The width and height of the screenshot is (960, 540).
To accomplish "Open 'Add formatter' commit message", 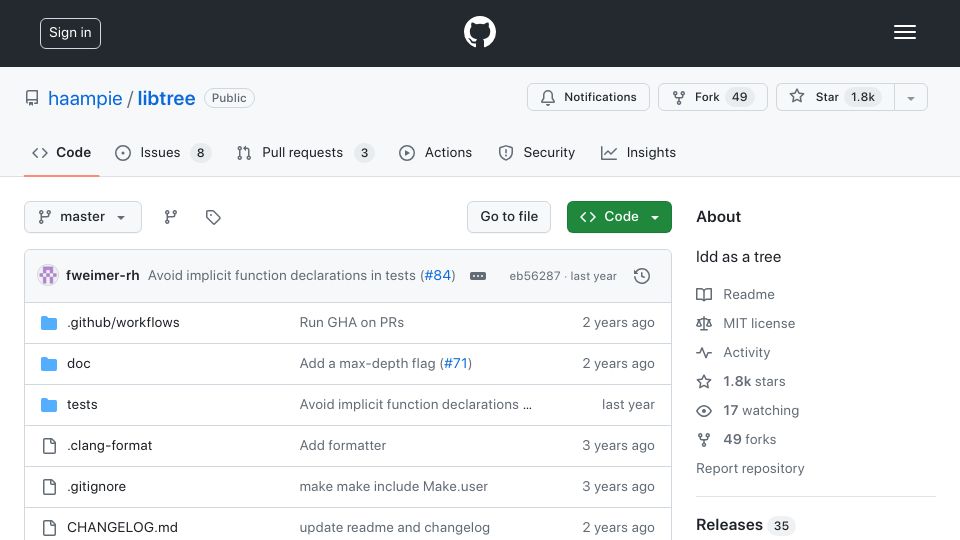I will coord(343,446).
